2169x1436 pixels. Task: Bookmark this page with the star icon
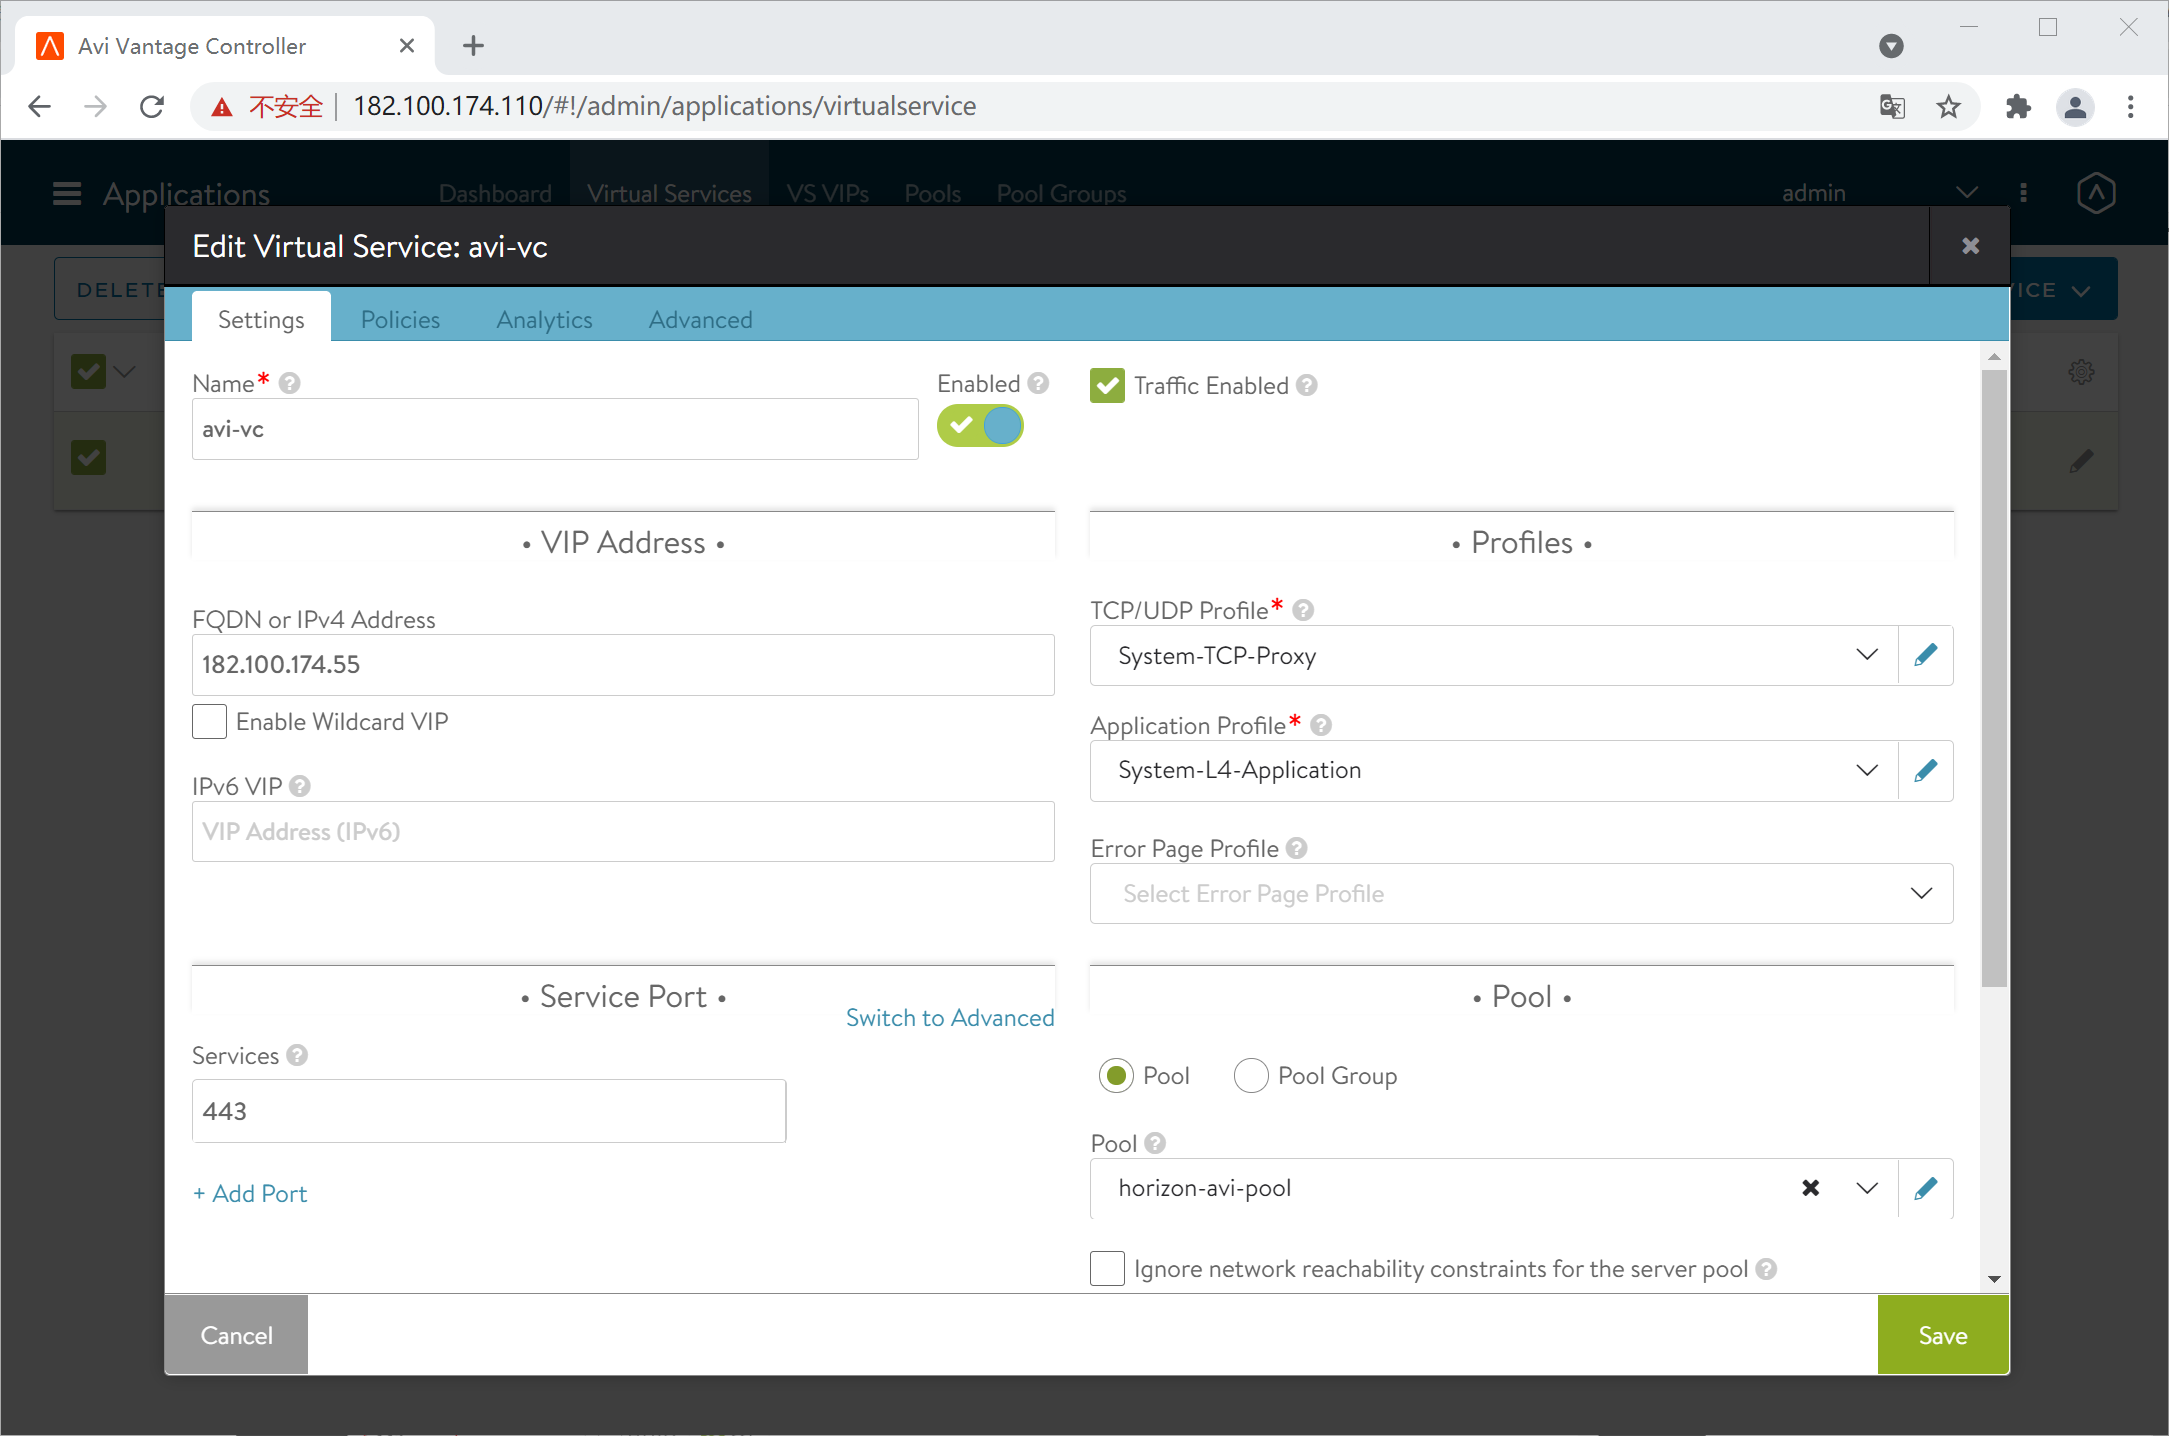coord(1948,106)
